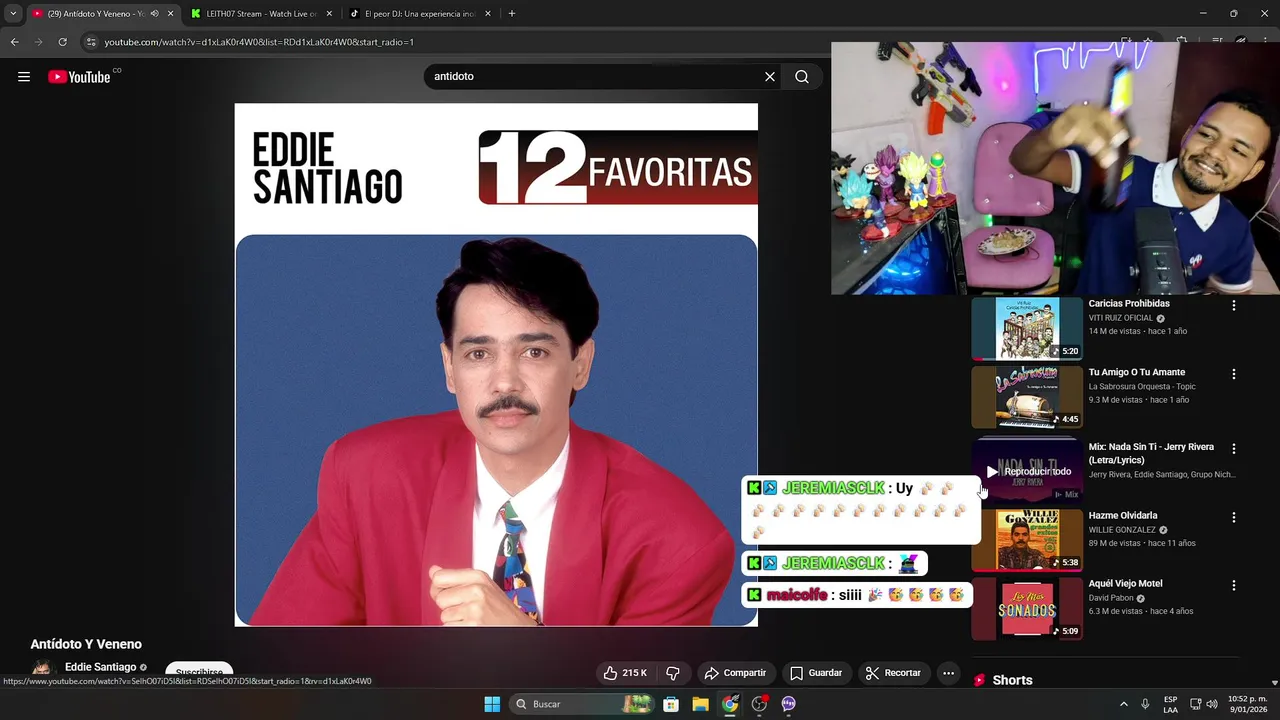
Task: Click La Sabrosura Orquesta - Topic text
Action: [x=1142, y=386]
